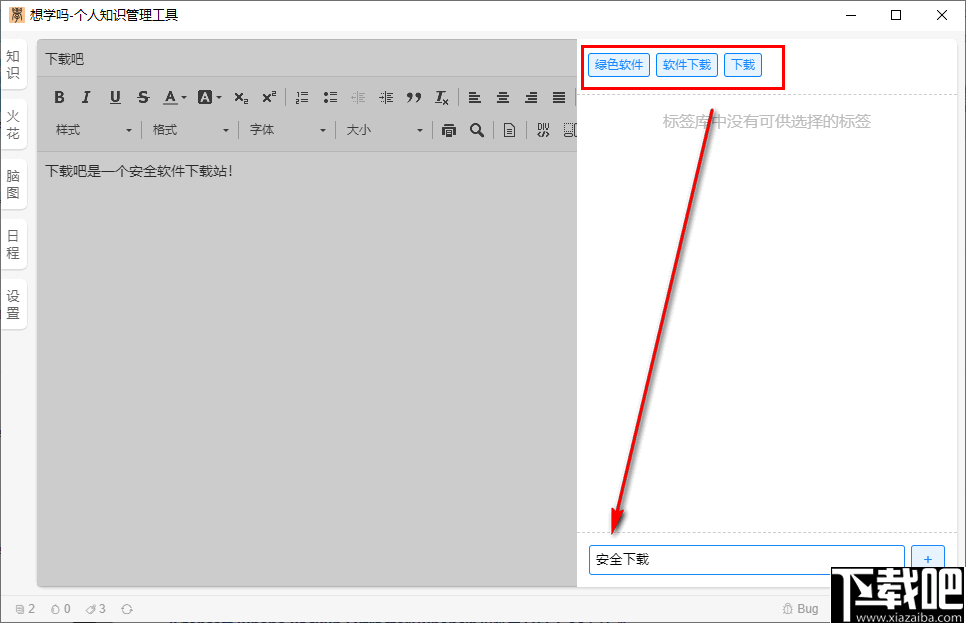The width and height of the screenshot is (966, 623).
Task: Click the notes count icon in status bar
Action: 20,609
